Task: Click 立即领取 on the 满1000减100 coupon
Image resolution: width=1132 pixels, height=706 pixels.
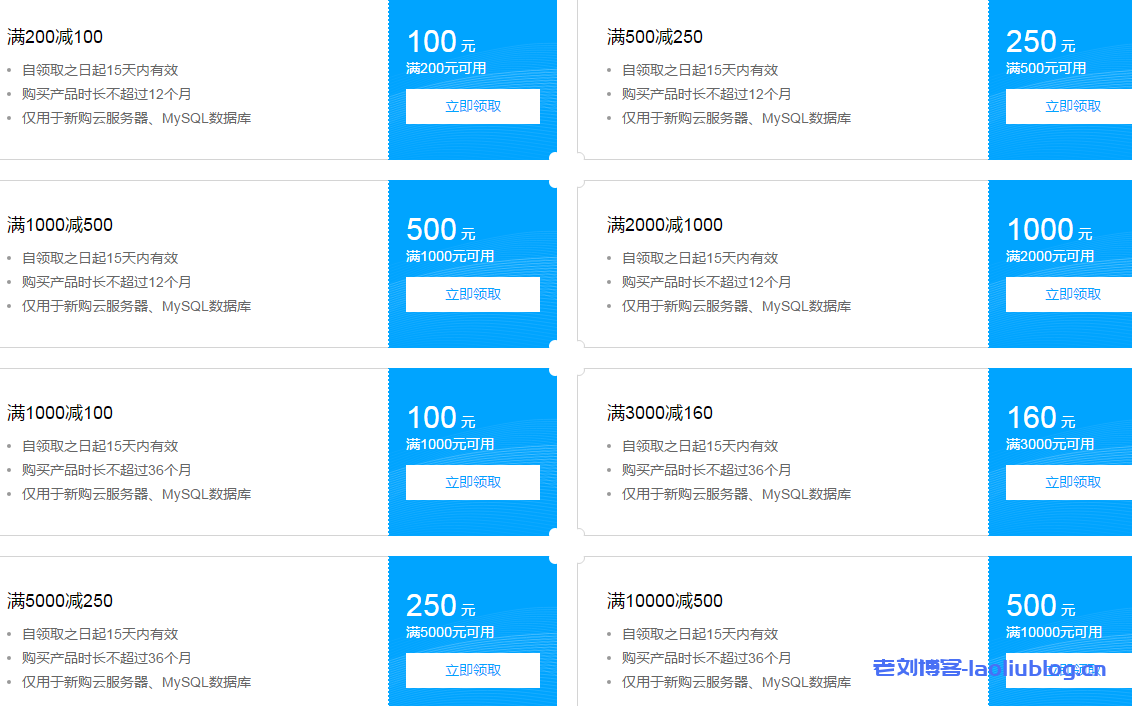Action: tap(472, 482)
